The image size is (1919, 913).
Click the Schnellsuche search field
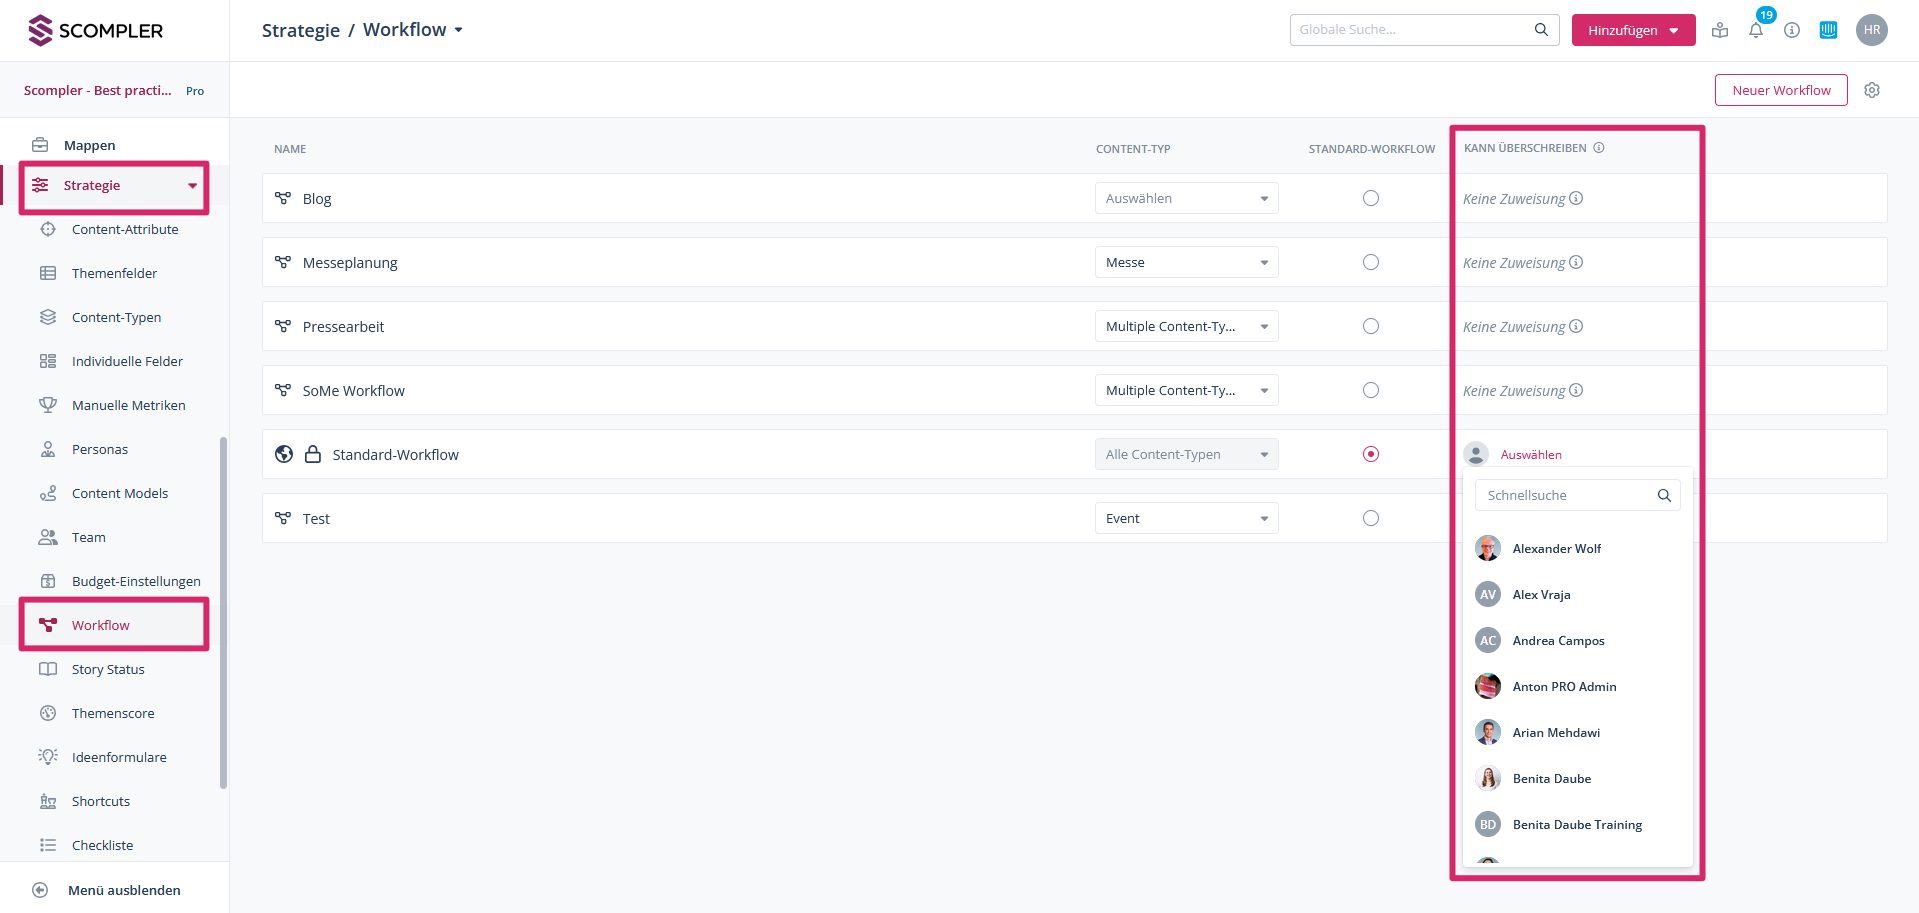1566,495
